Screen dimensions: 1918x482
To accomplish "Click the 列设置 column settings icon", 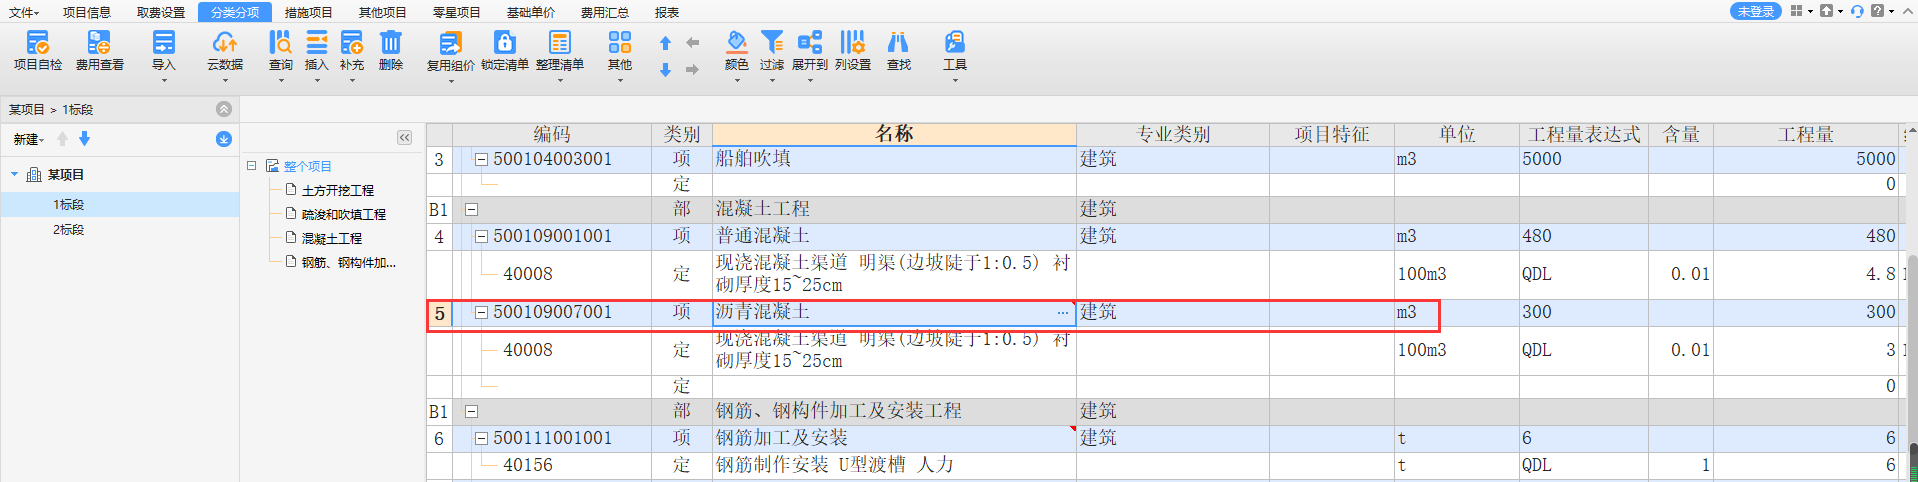I will [852, 50].
